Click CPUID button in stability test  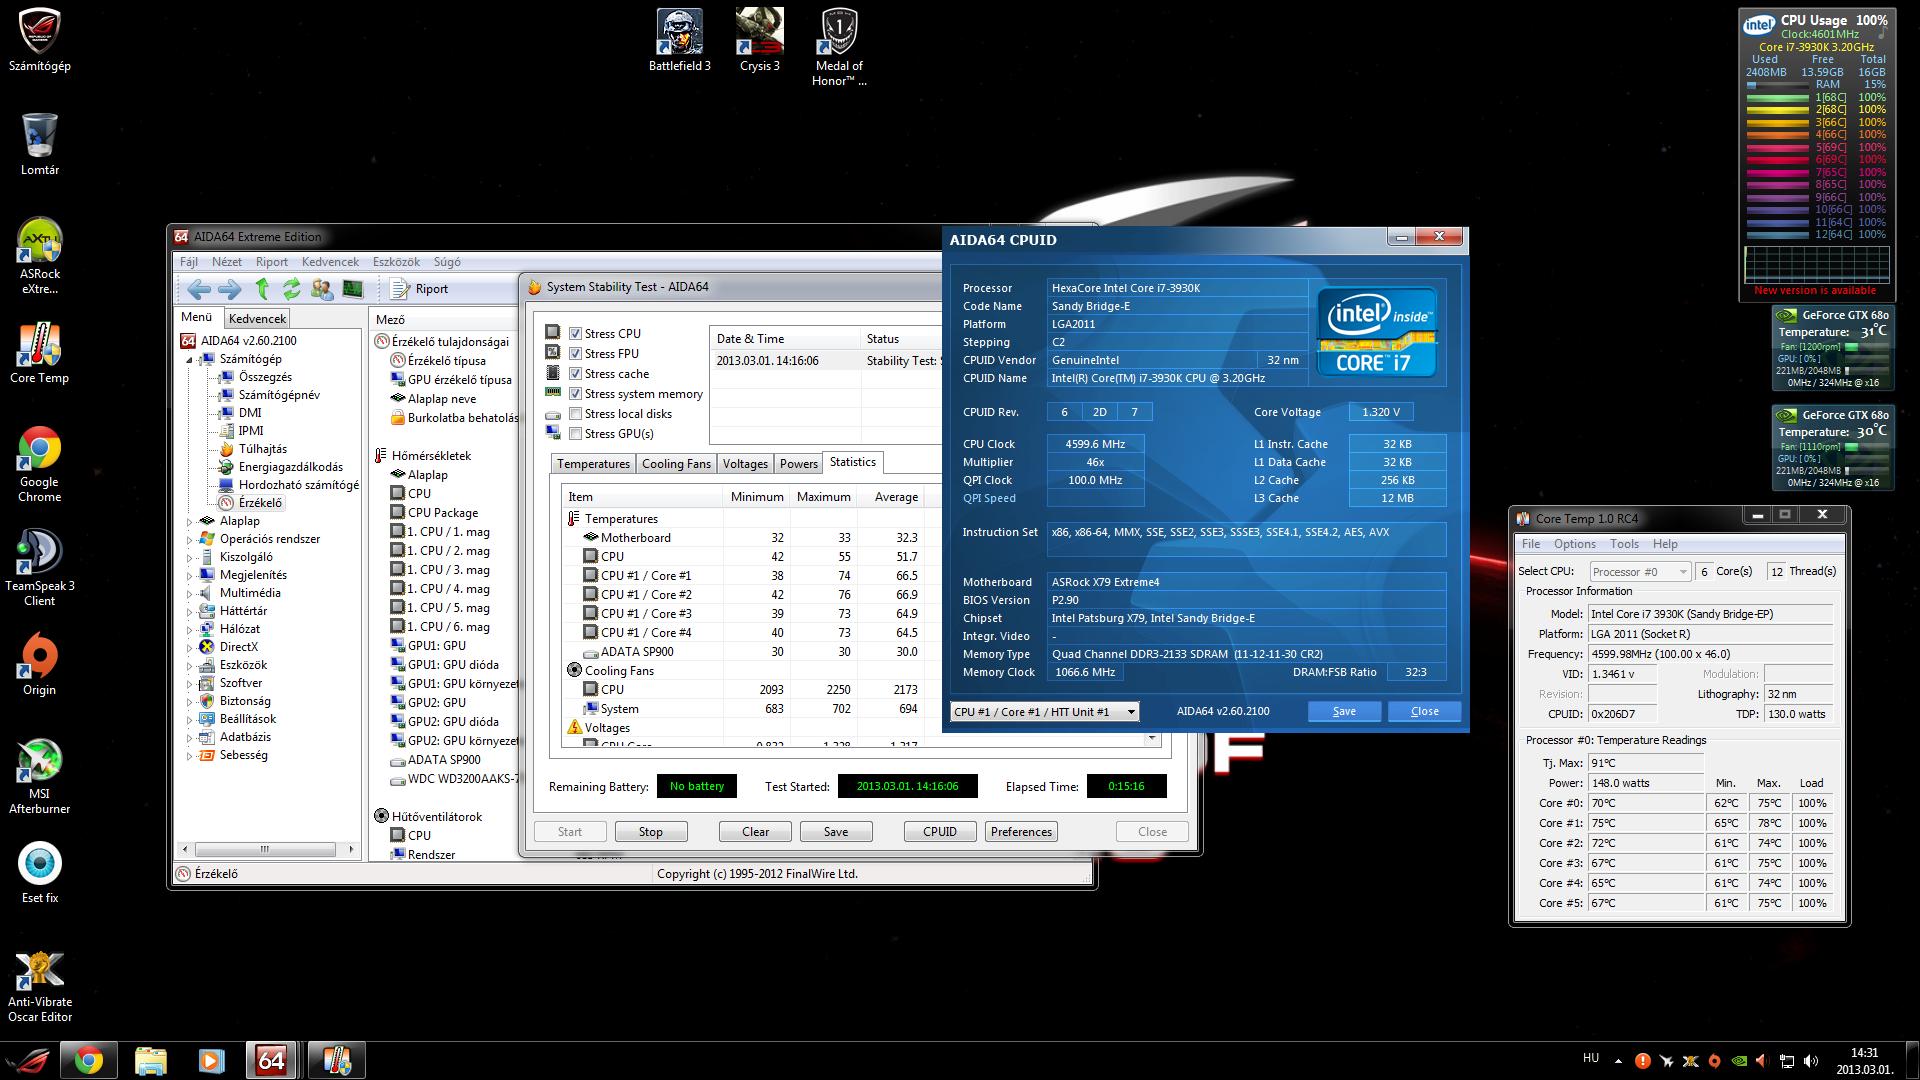[940, 832]
